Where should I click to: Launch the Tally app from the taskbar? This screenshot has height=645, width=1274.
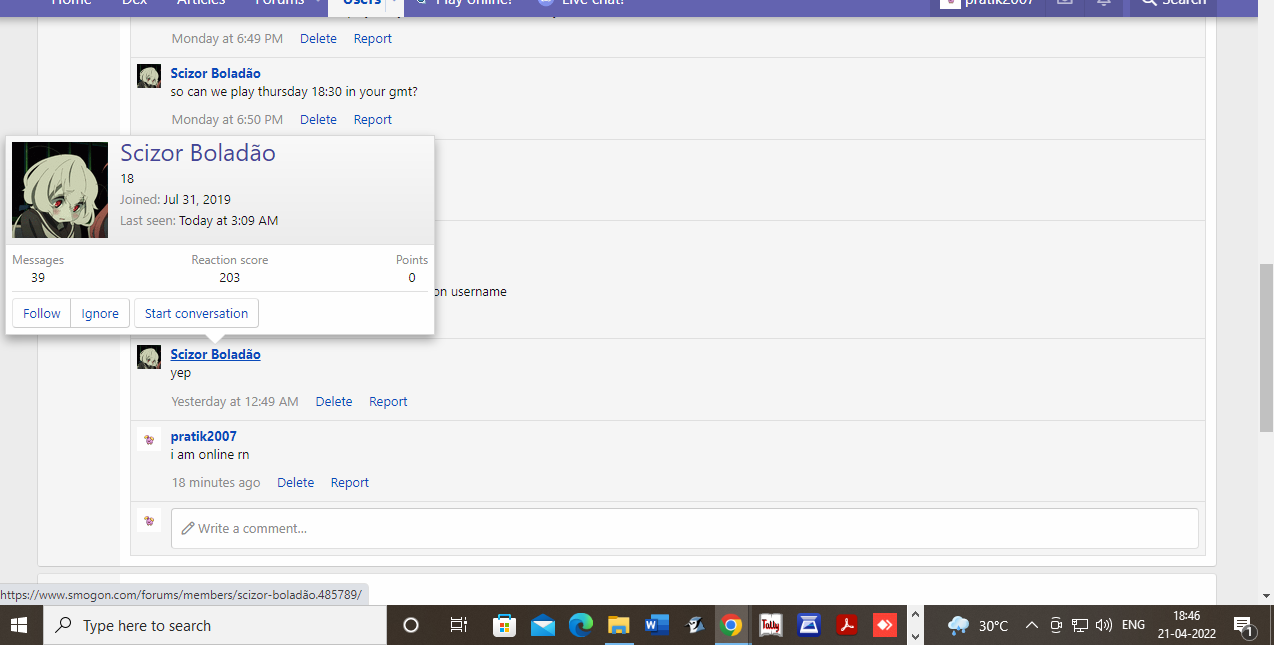coord(770,625)
